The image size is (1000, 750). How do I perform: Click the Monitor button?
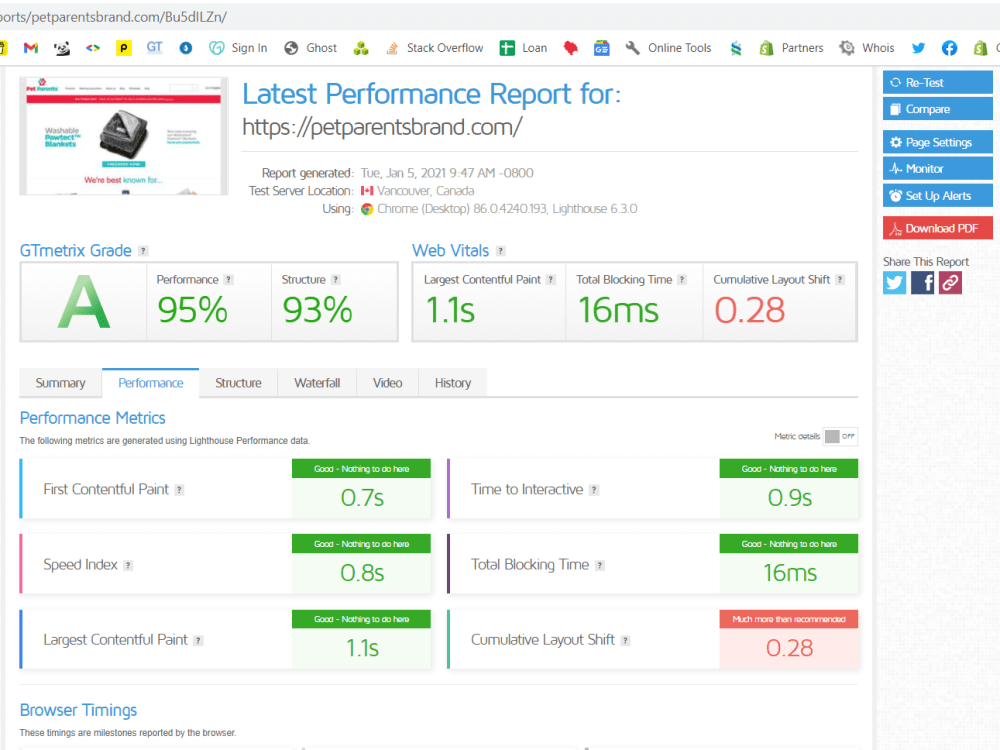938,169
